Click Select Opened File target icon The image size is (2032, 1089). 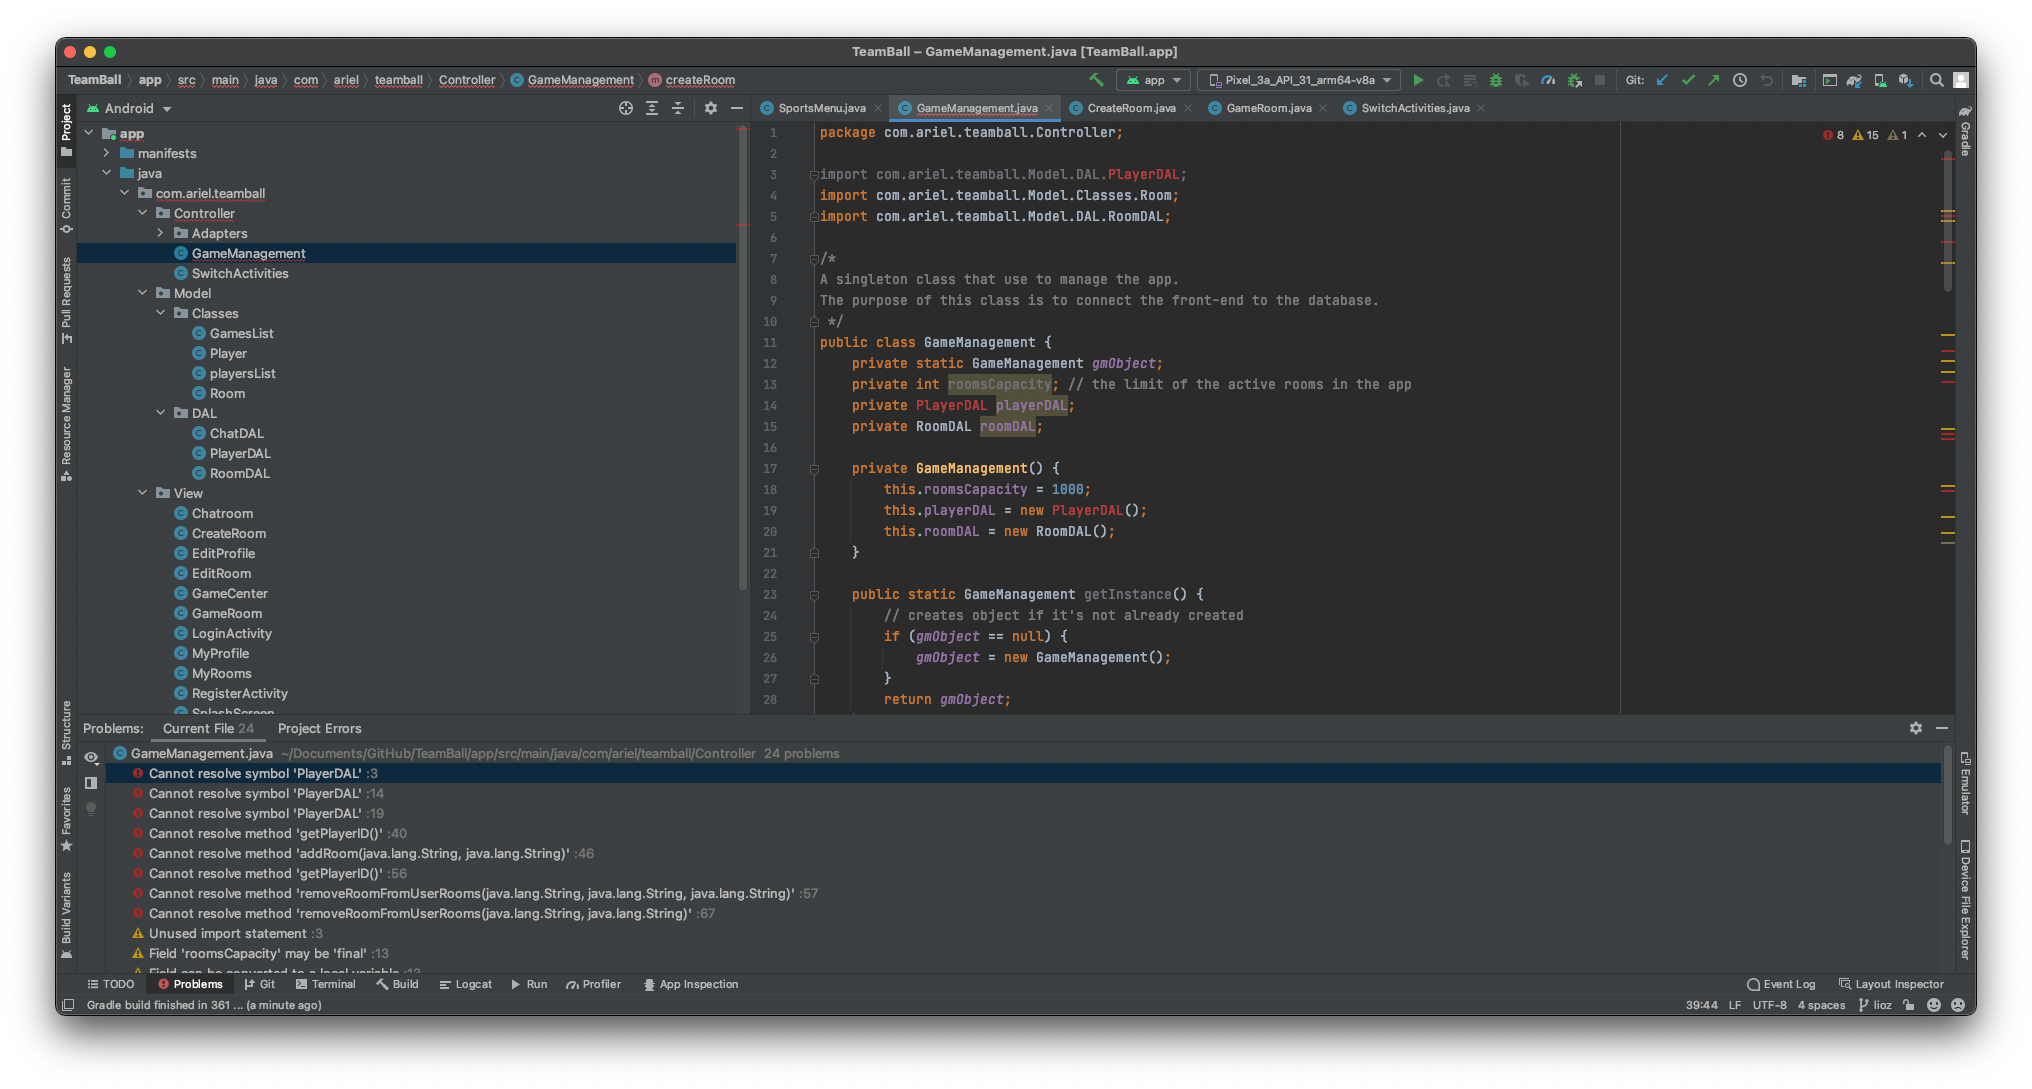point(626,108)
